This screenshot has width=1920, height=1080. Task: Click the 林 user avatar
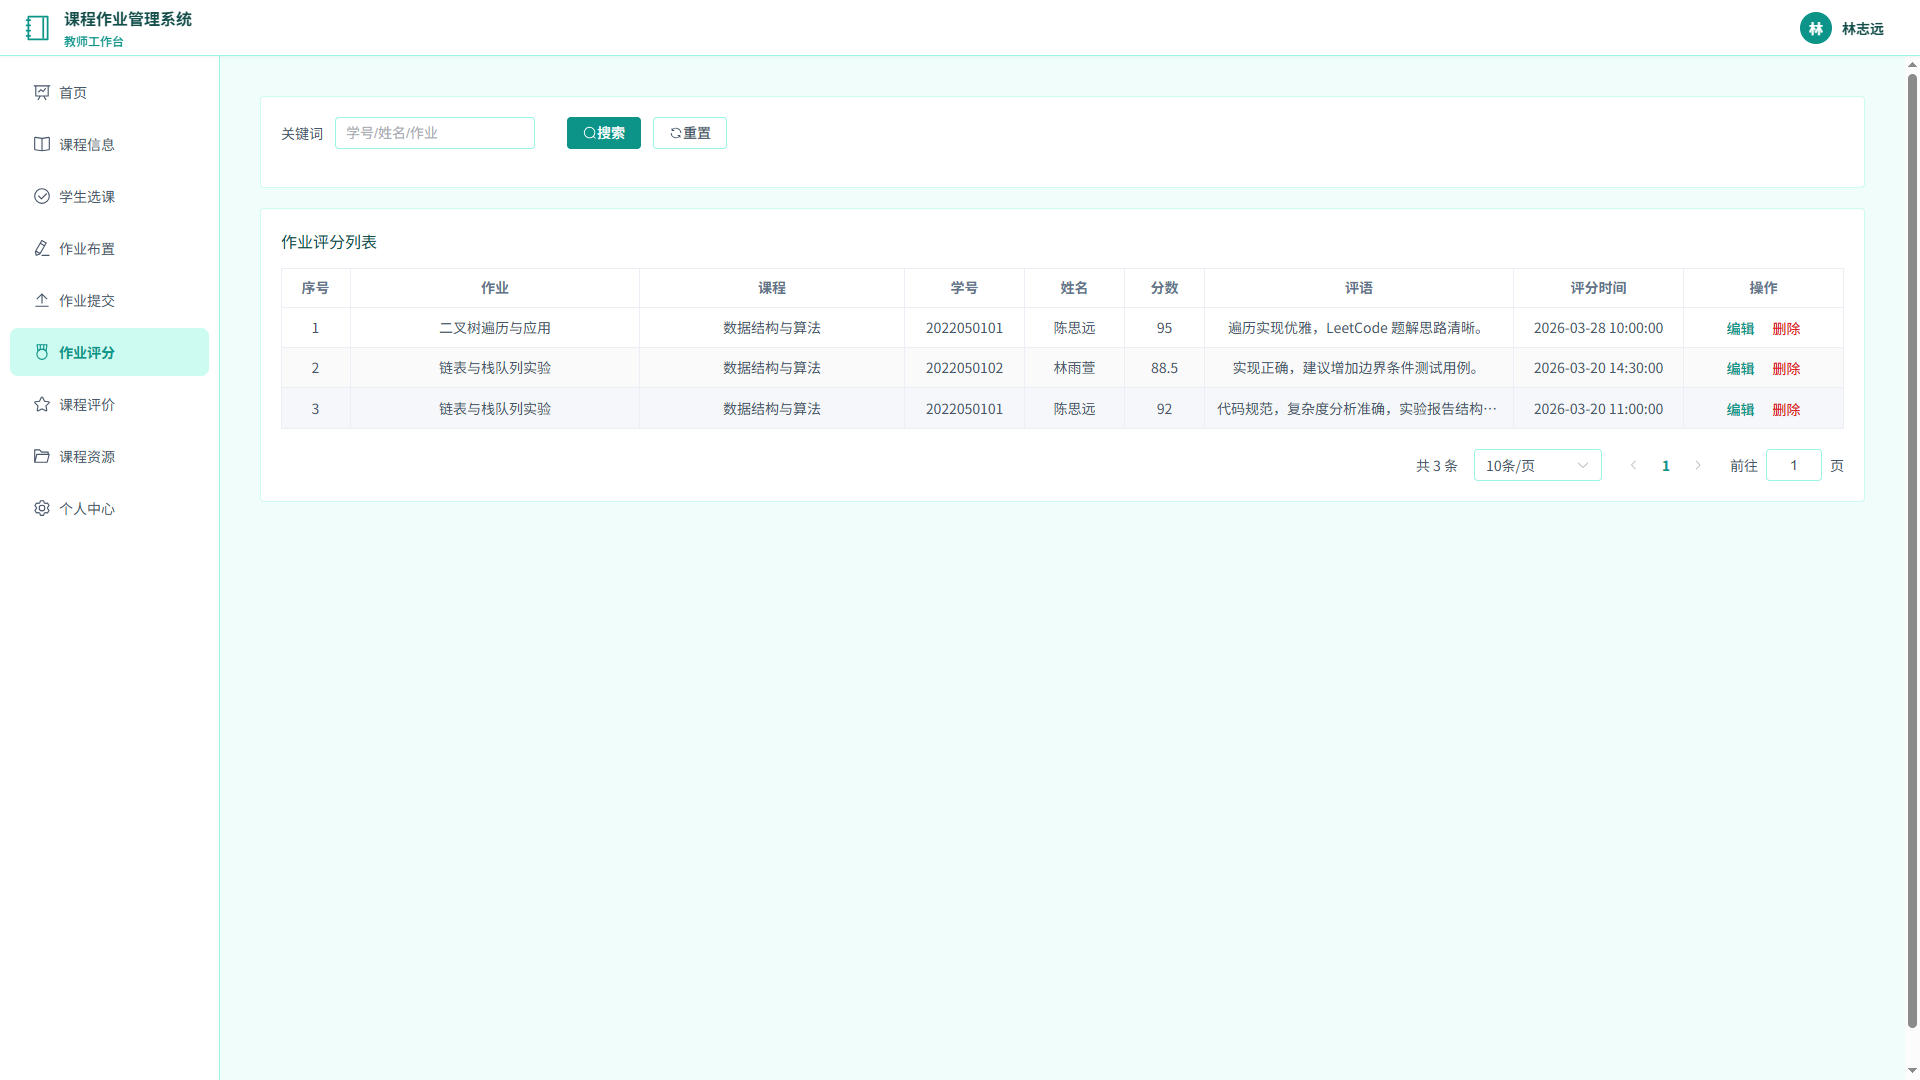(1816, 28)
